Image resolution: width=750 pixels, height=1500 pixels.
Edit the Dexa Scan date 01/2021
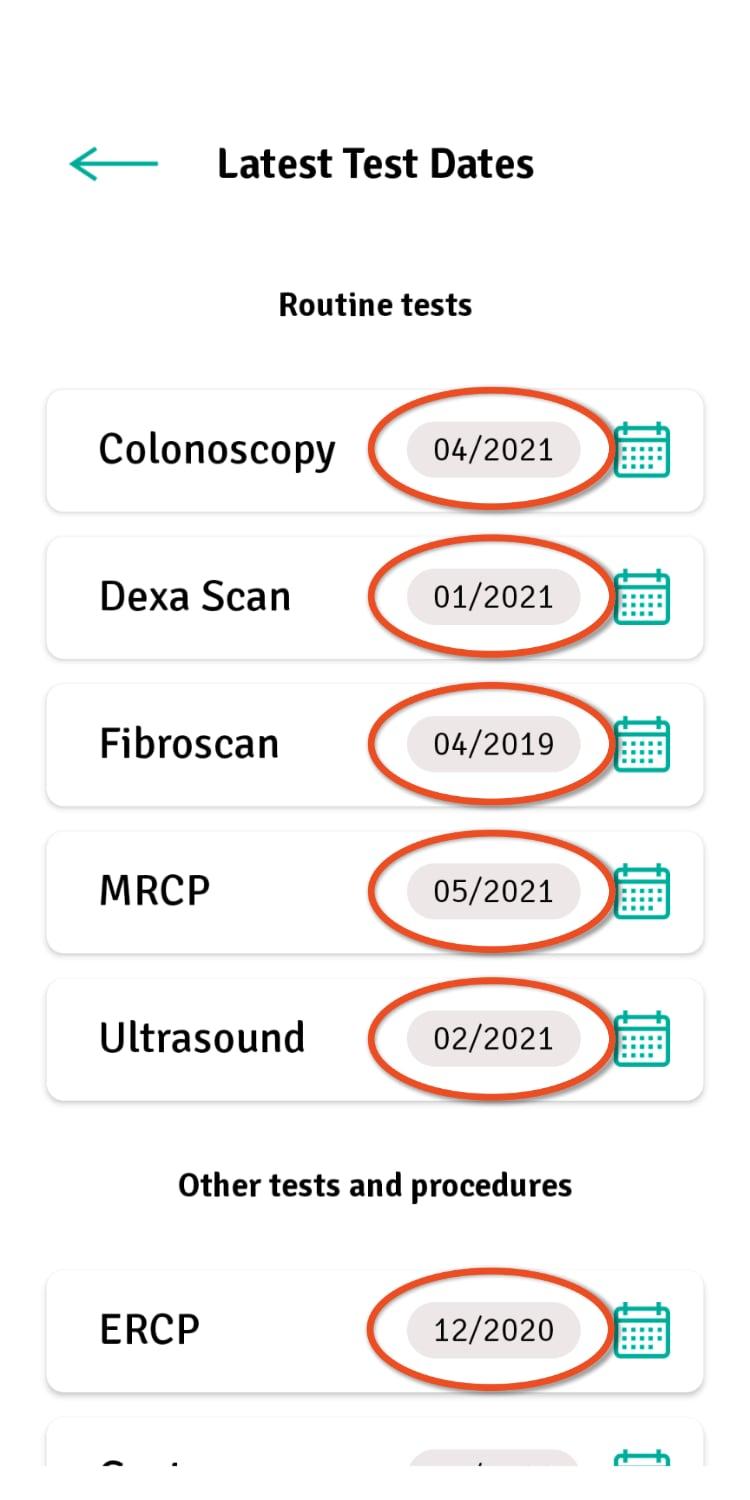493,597
